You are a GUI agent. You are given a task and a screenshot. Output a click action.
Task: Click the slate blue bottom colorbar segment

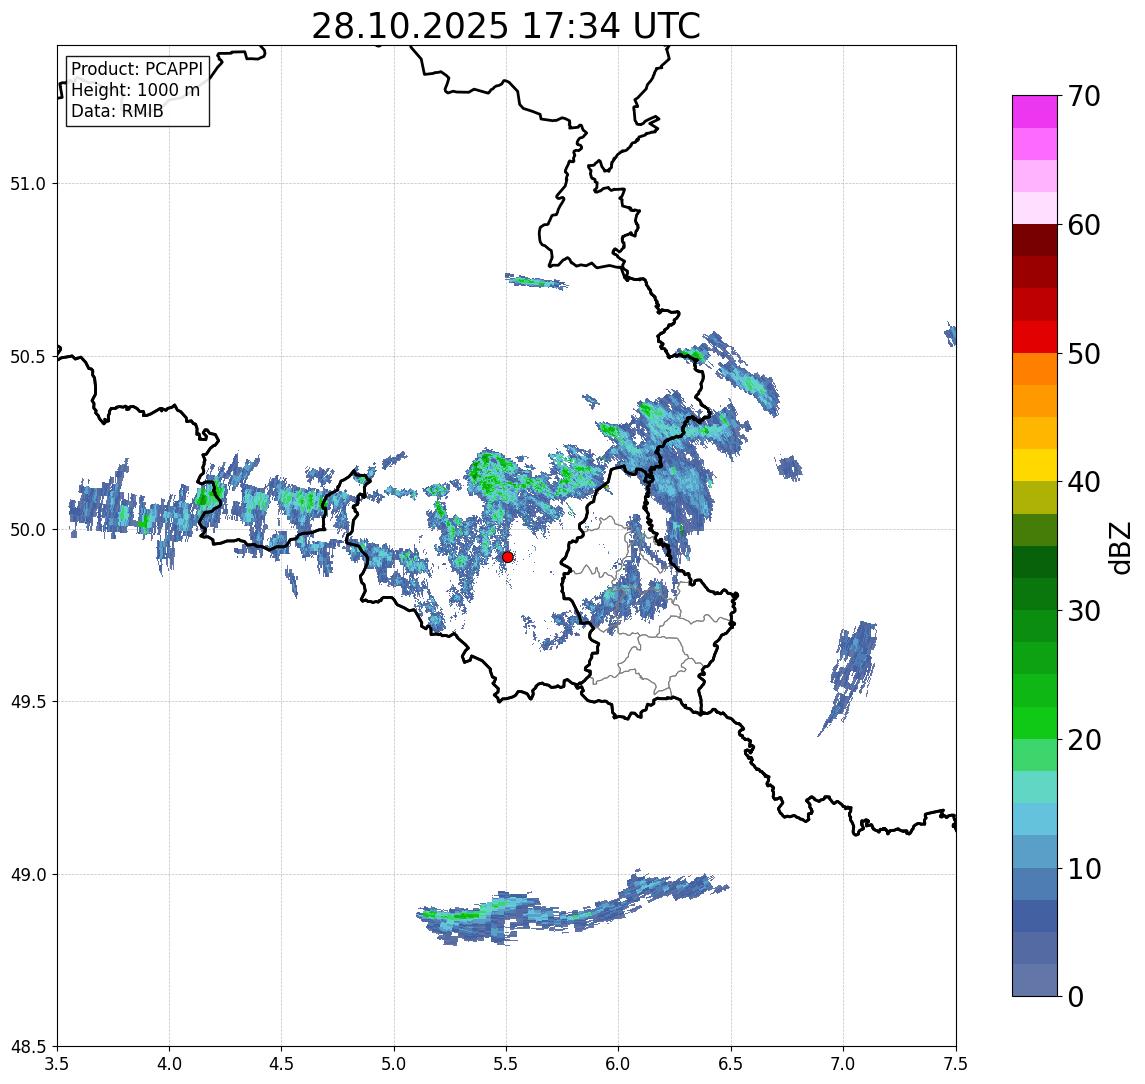[x=1035, y=980]
